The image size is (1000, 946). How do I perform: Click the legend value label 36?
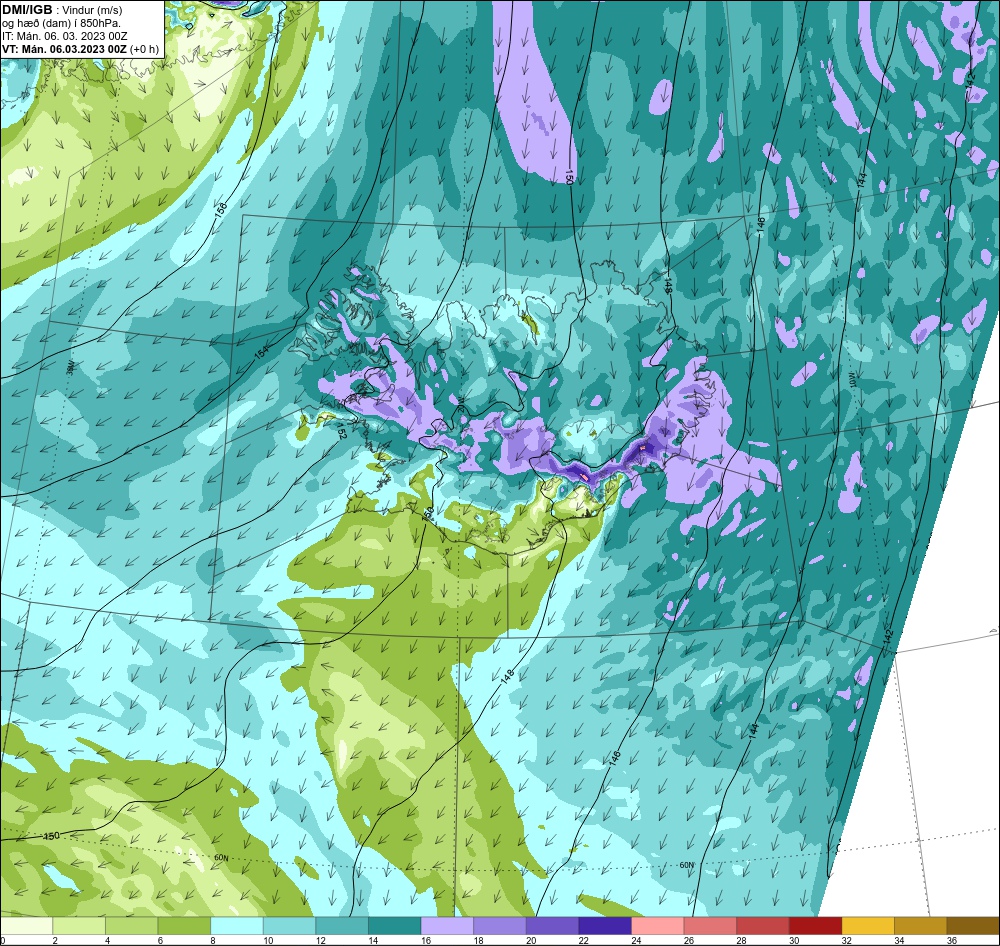(952, 940)
